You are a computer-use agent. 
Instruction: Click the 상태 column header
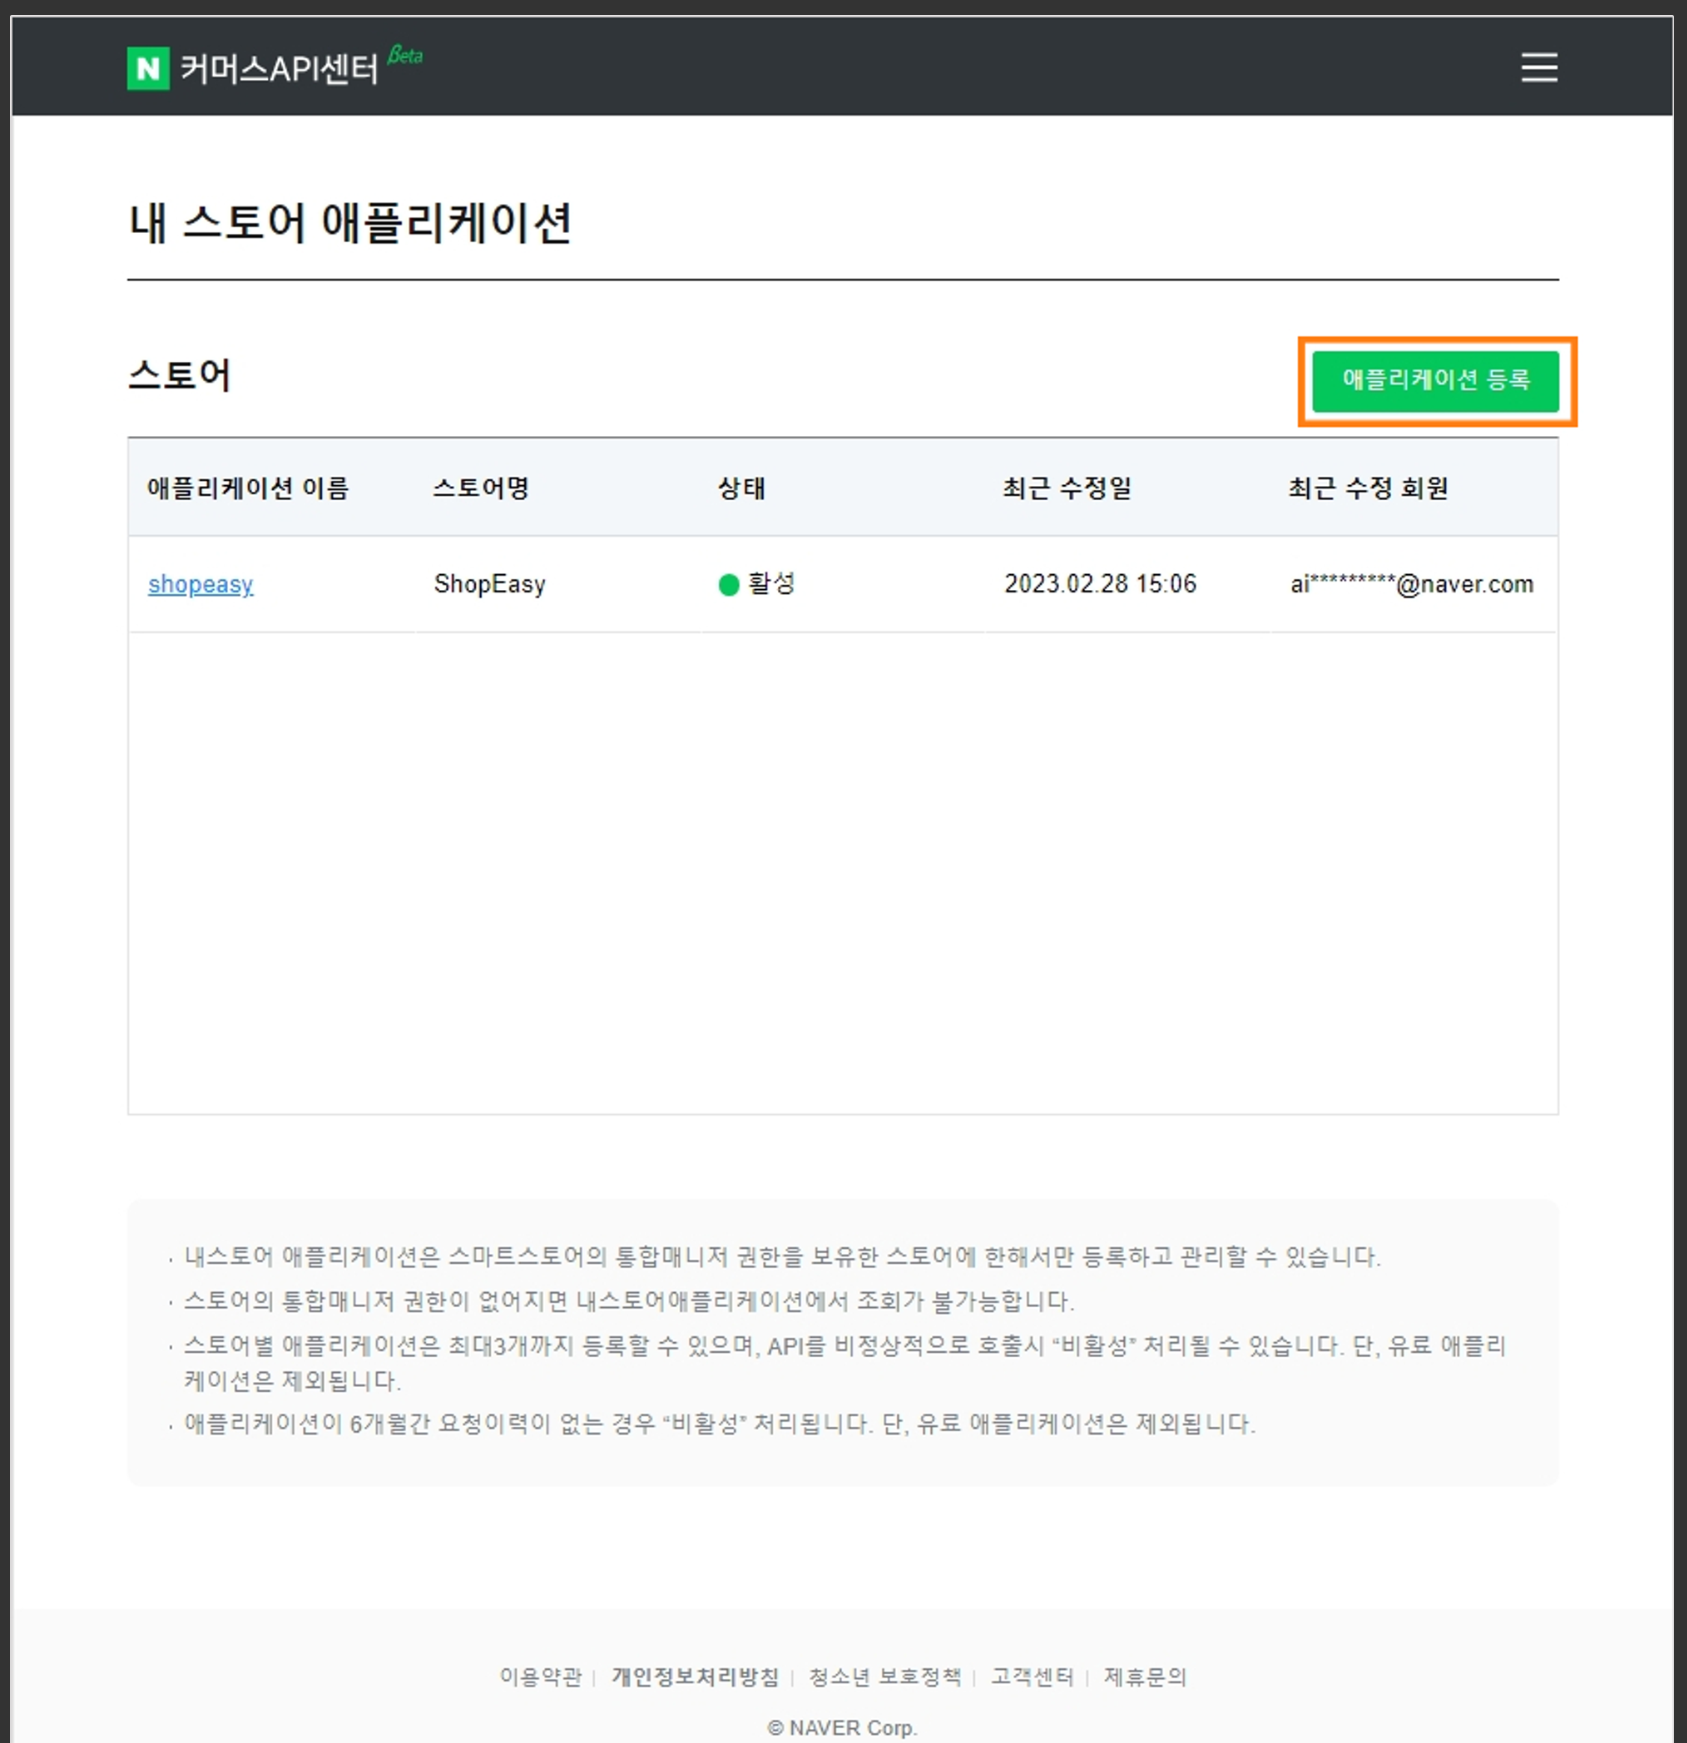coord(742,488)
